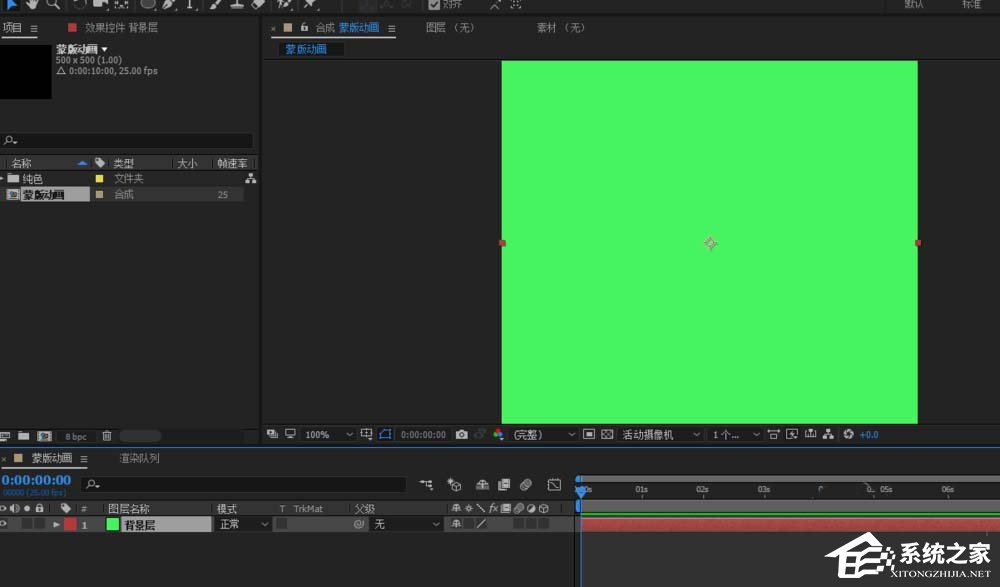1000x587 pixels.
Task: Open the 100% magnification dropdown
Action: coord(329,435)
